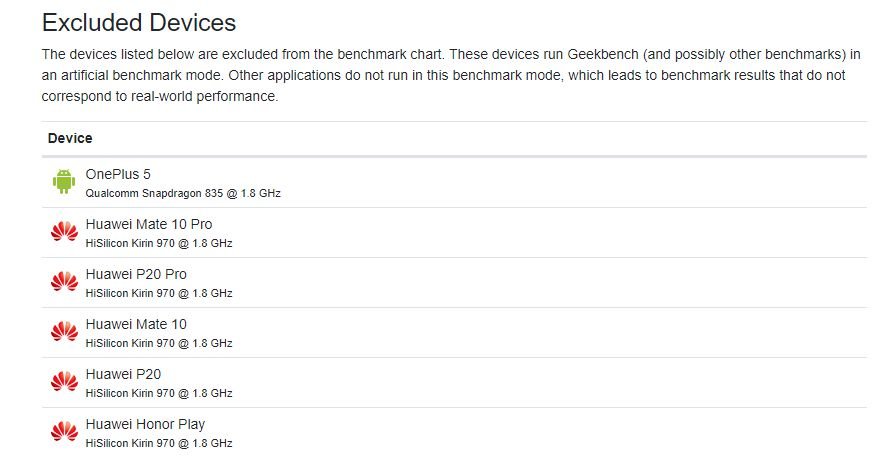The width and height of the screenshot is (880, 462).
Task: Open the OnePlus 5 device link
Action: (x=118, y=174)
